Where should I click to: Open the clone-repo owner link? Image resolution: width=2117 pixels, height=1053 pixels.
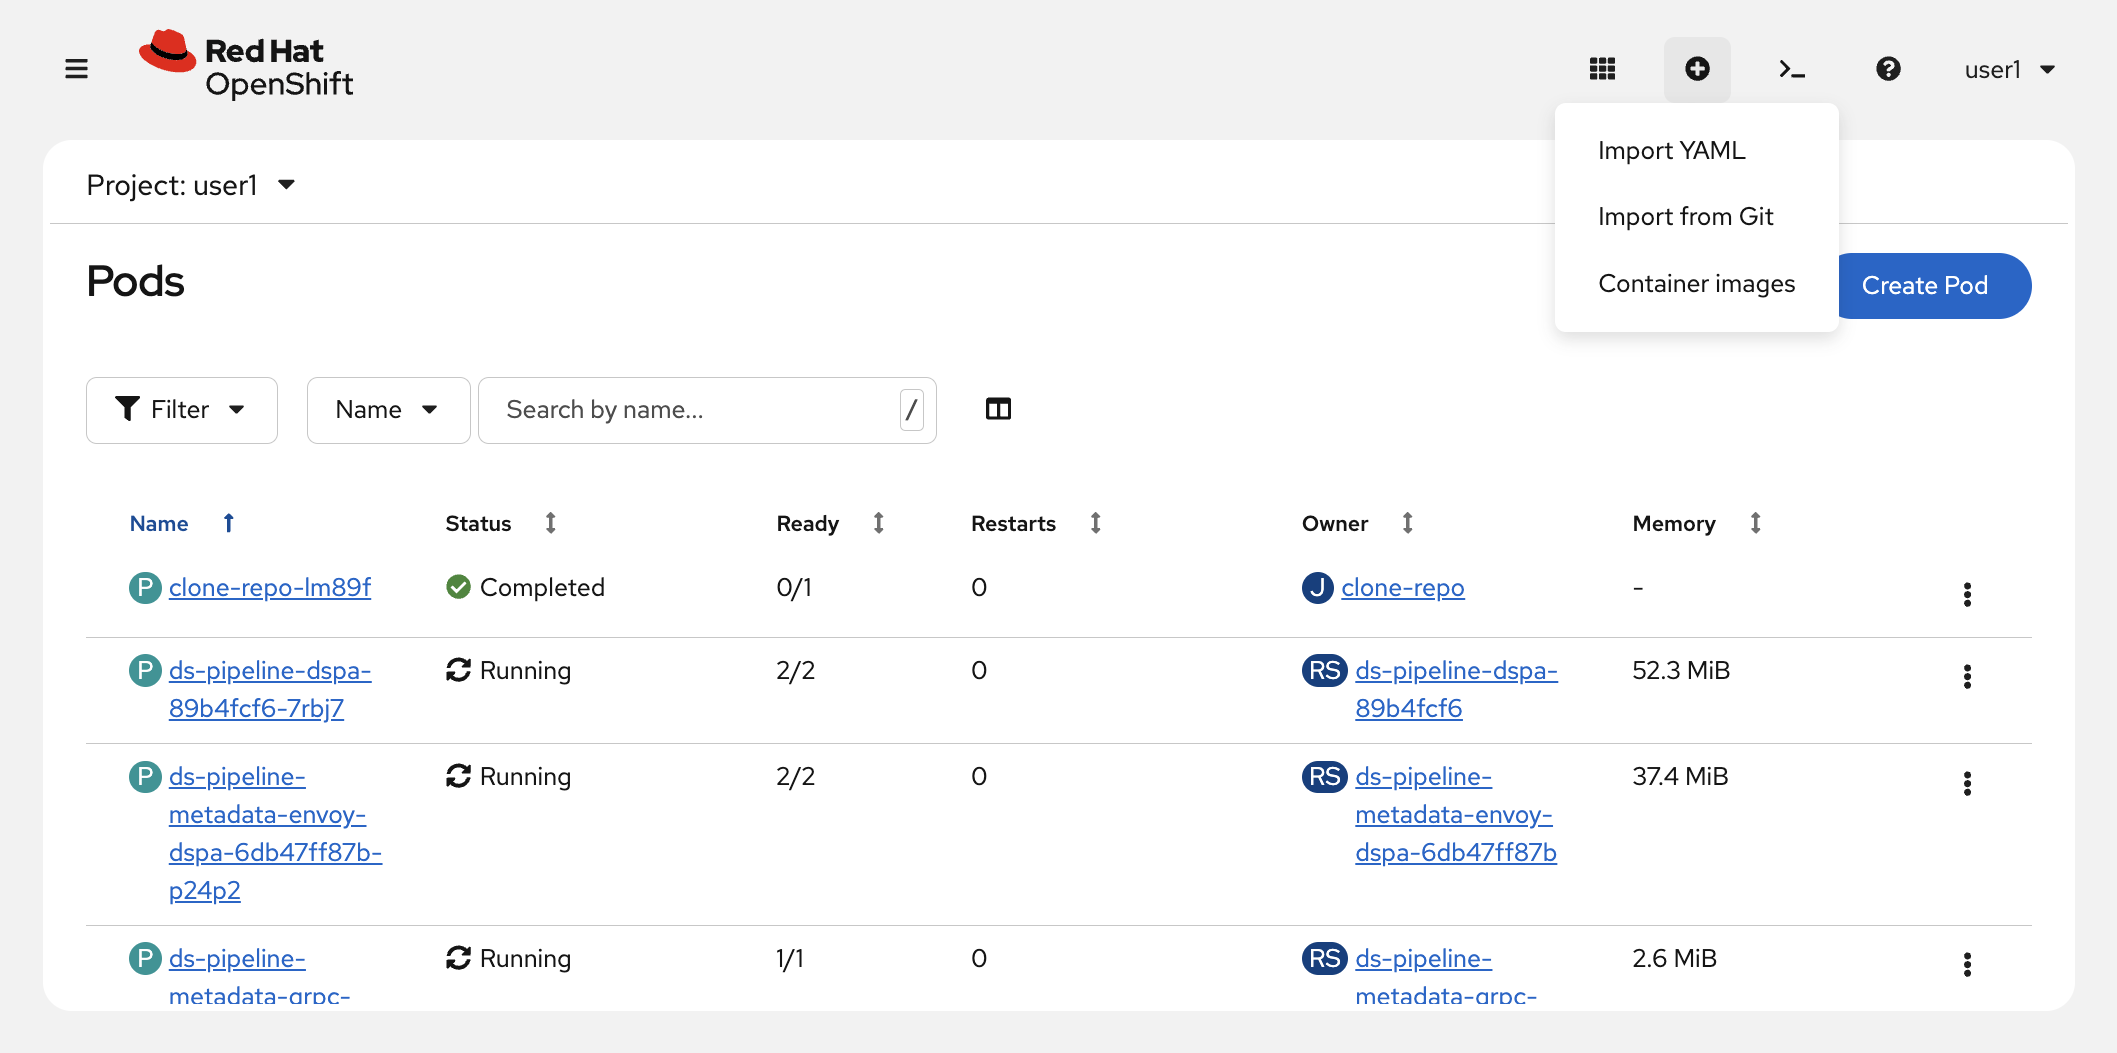tap(1402, 587)
